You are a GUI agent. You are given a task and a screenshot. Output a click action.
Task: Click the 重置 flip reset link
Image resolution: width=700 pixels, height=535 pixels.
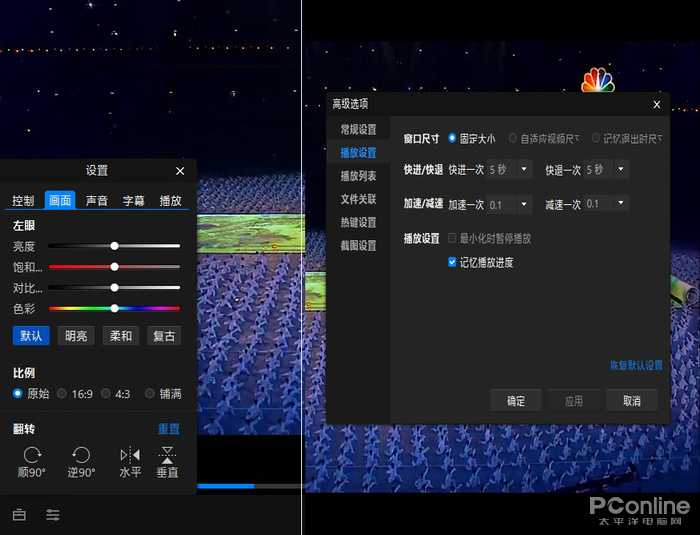coord(169,429)
